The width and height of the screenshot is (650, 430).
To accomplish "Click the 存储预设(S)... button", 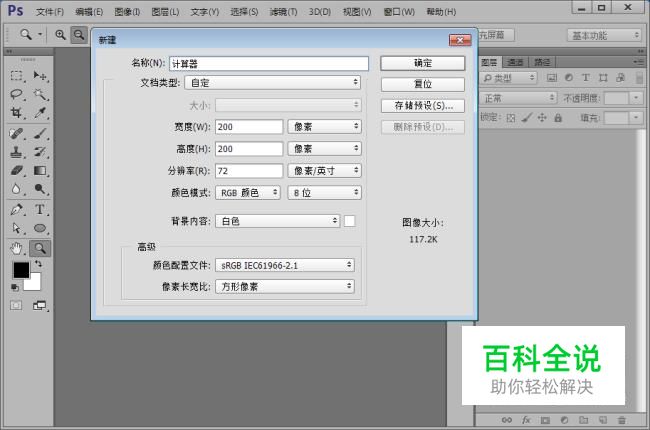I will coord(423,105).
